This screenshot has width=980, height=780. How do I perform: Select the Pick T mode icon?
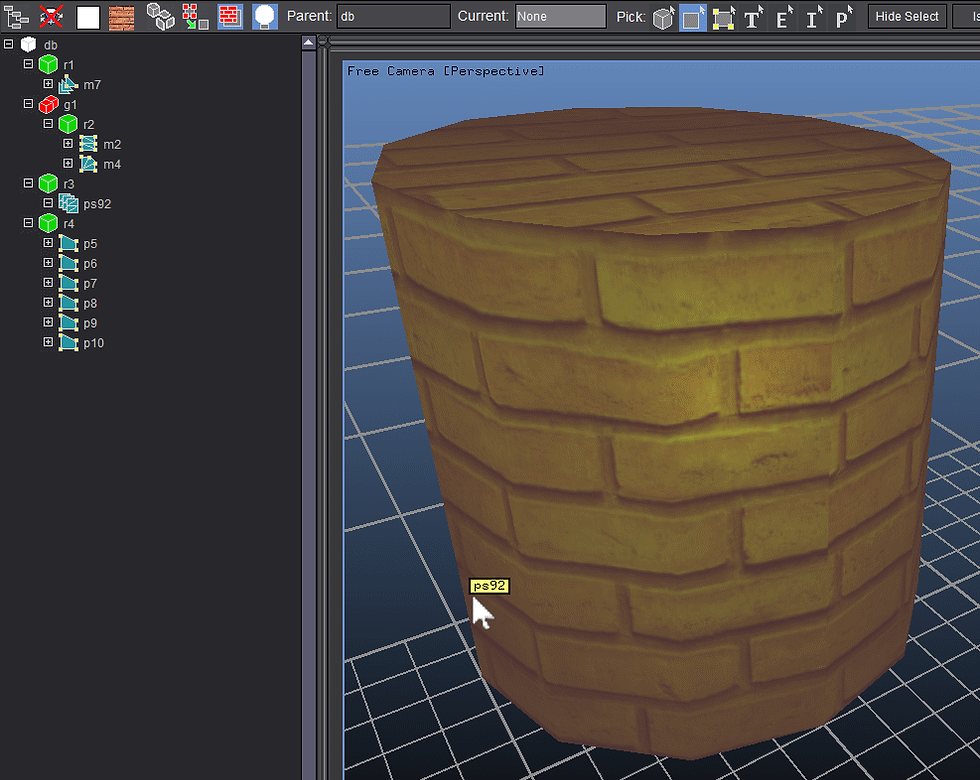(x=753, y=18)
